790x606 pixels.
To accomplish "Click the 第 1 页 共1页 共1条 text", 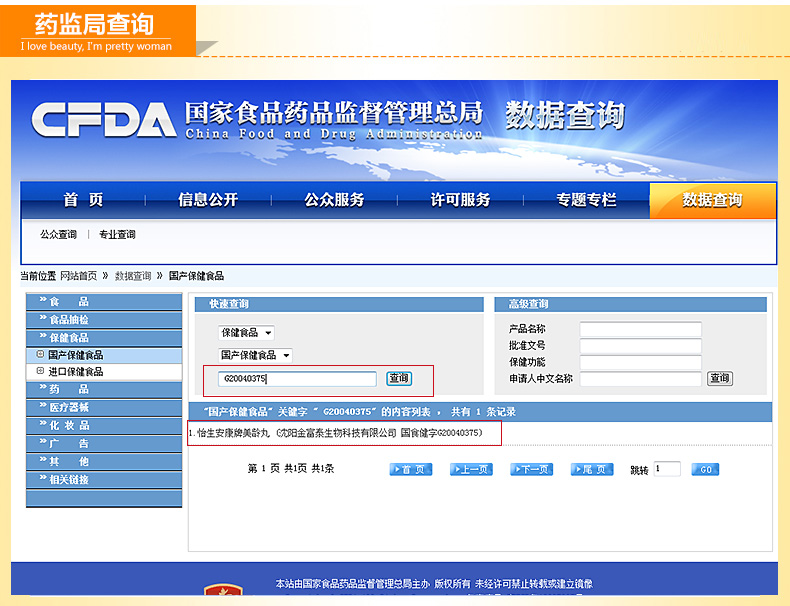I will 291,468.
